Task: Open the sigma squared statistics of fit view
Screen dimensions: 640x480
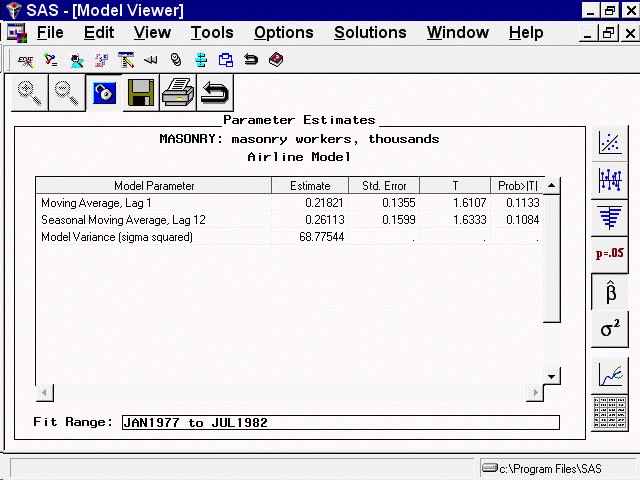Action: [x=610, y=329]
